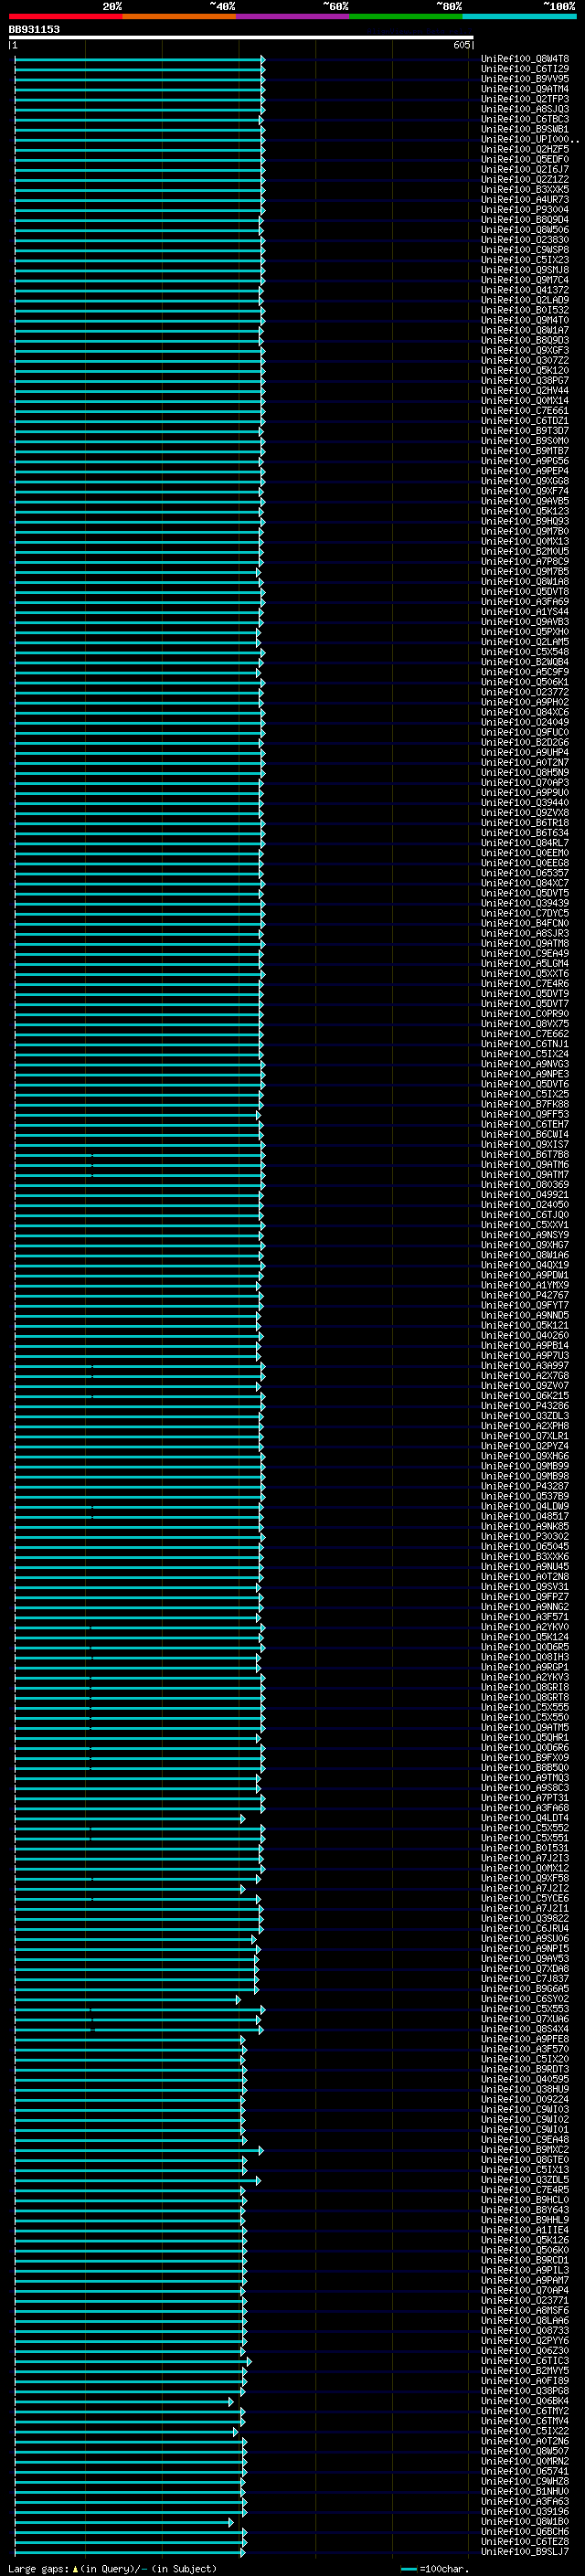
Task: Click the UniRef100_Q2HZF5 label
Action: click(x=524, y=149)
